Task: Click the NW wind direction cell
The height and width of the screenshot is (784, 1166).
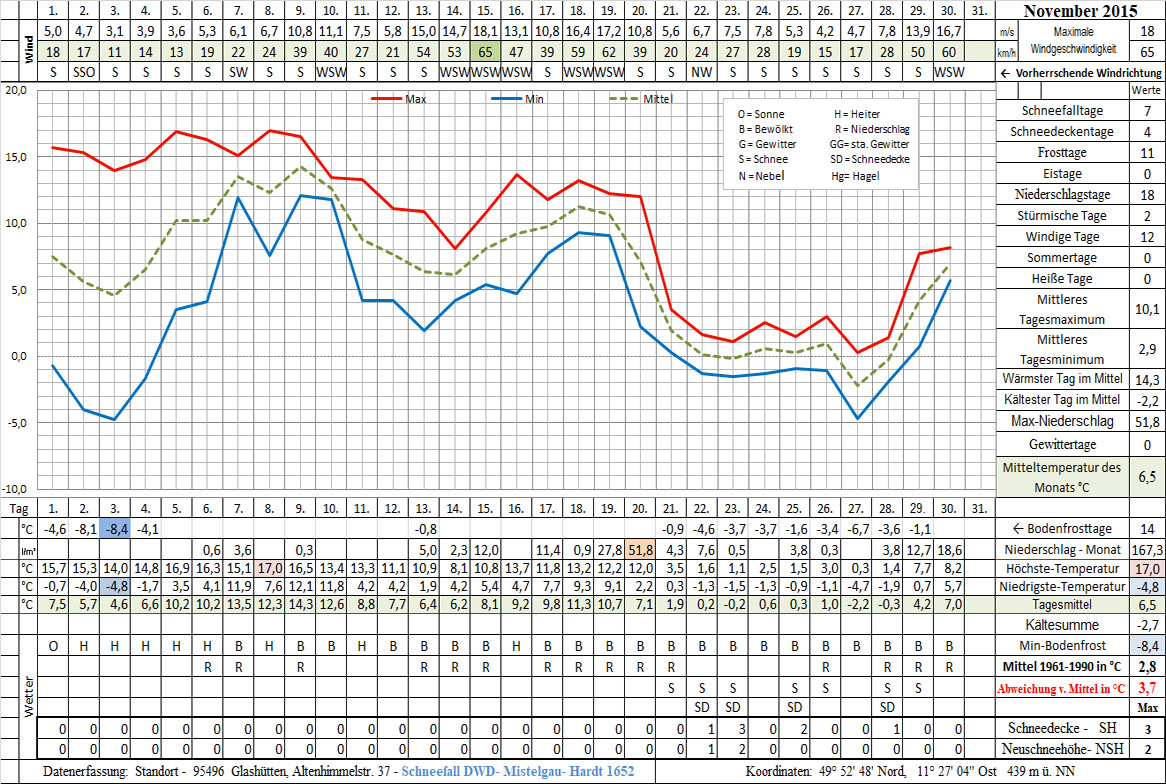Action: coord(702,73)
